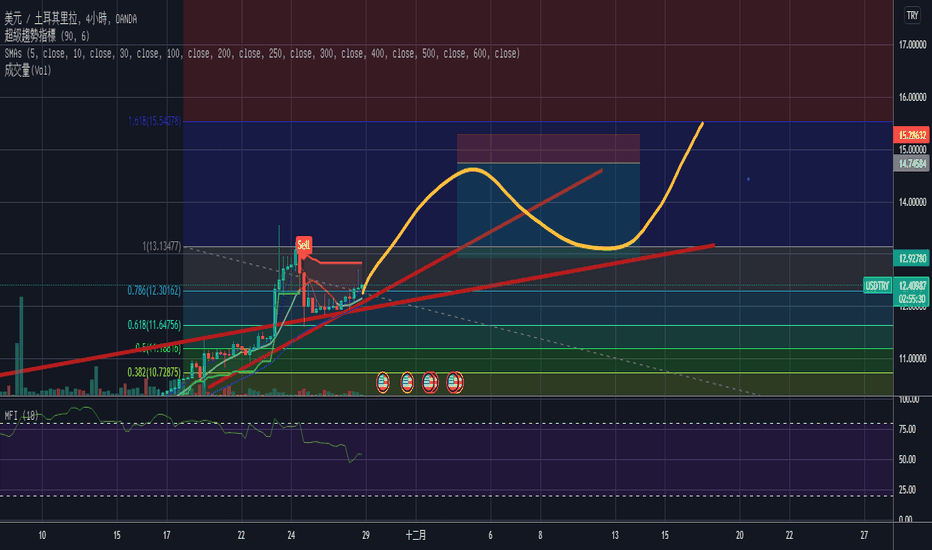Click the date 10 on time axis

point(42,535)
